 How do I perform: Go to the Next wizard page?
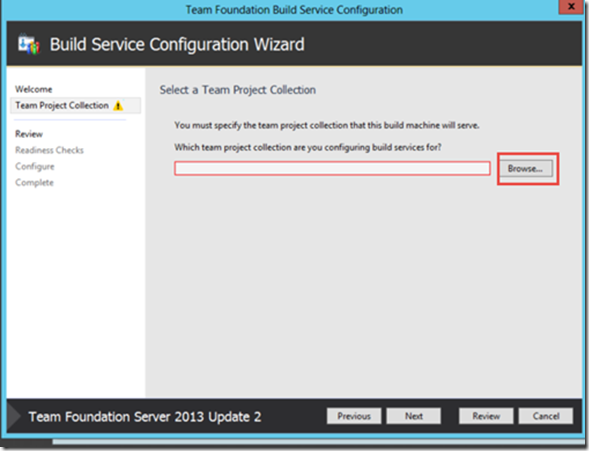414,416
